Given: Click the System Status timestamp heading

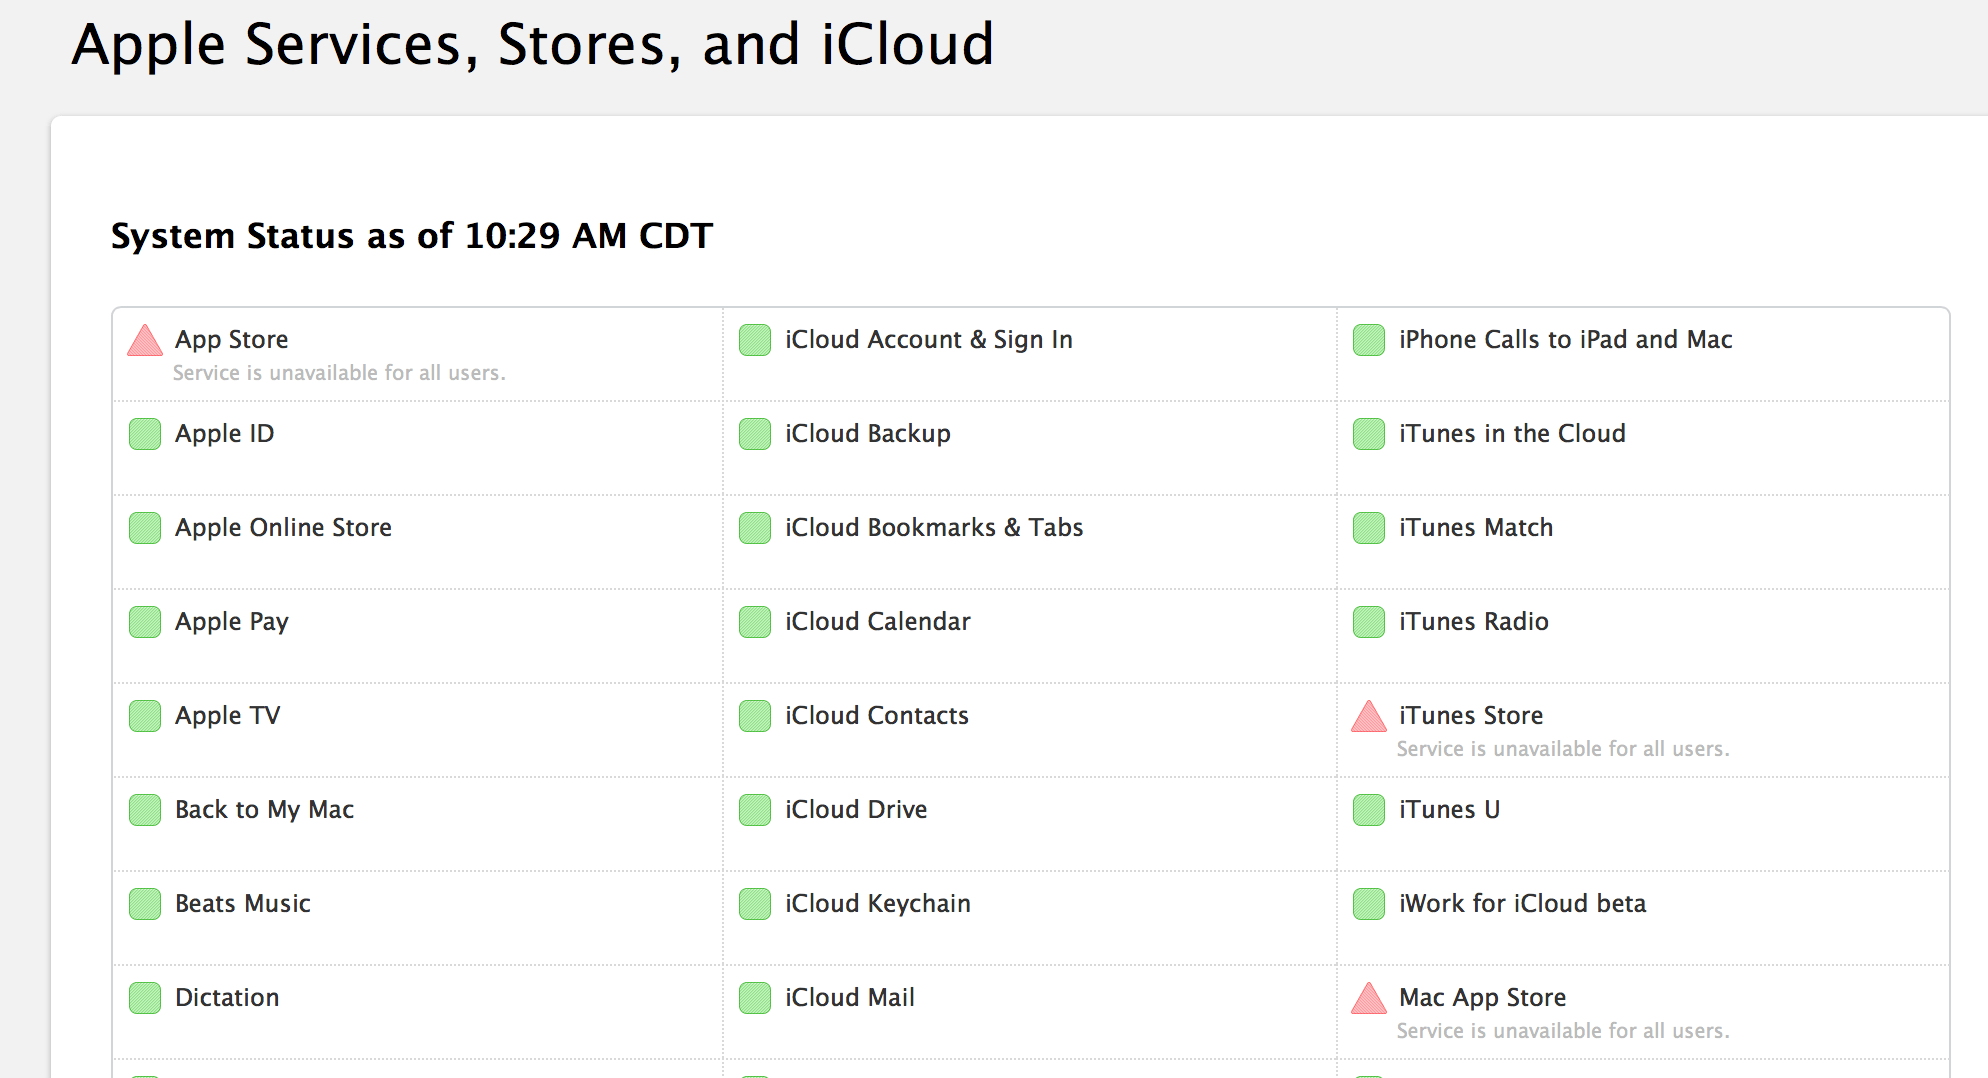Looking at the screenshot, I should point(411,236).
